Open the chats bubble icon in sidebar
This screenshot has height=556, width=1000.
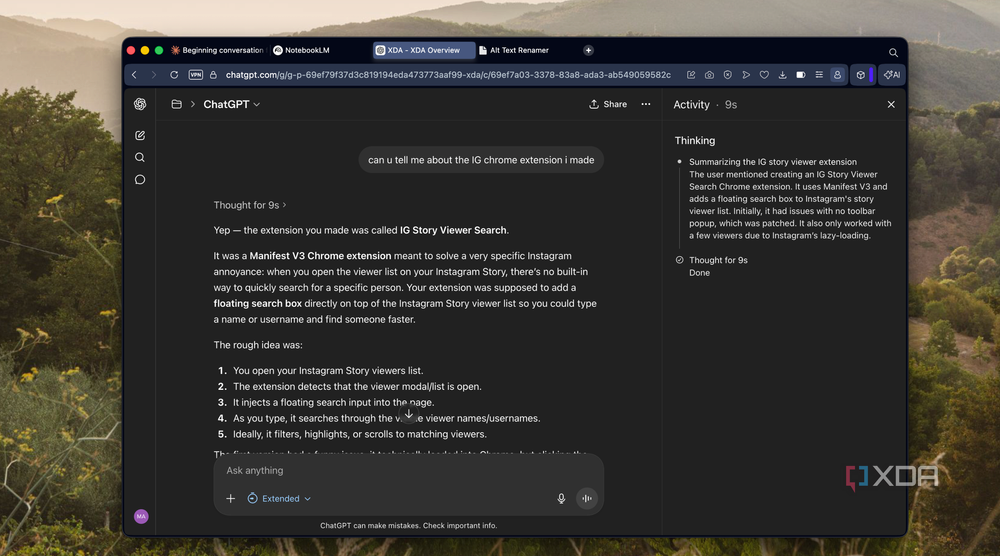click(140, 180)
